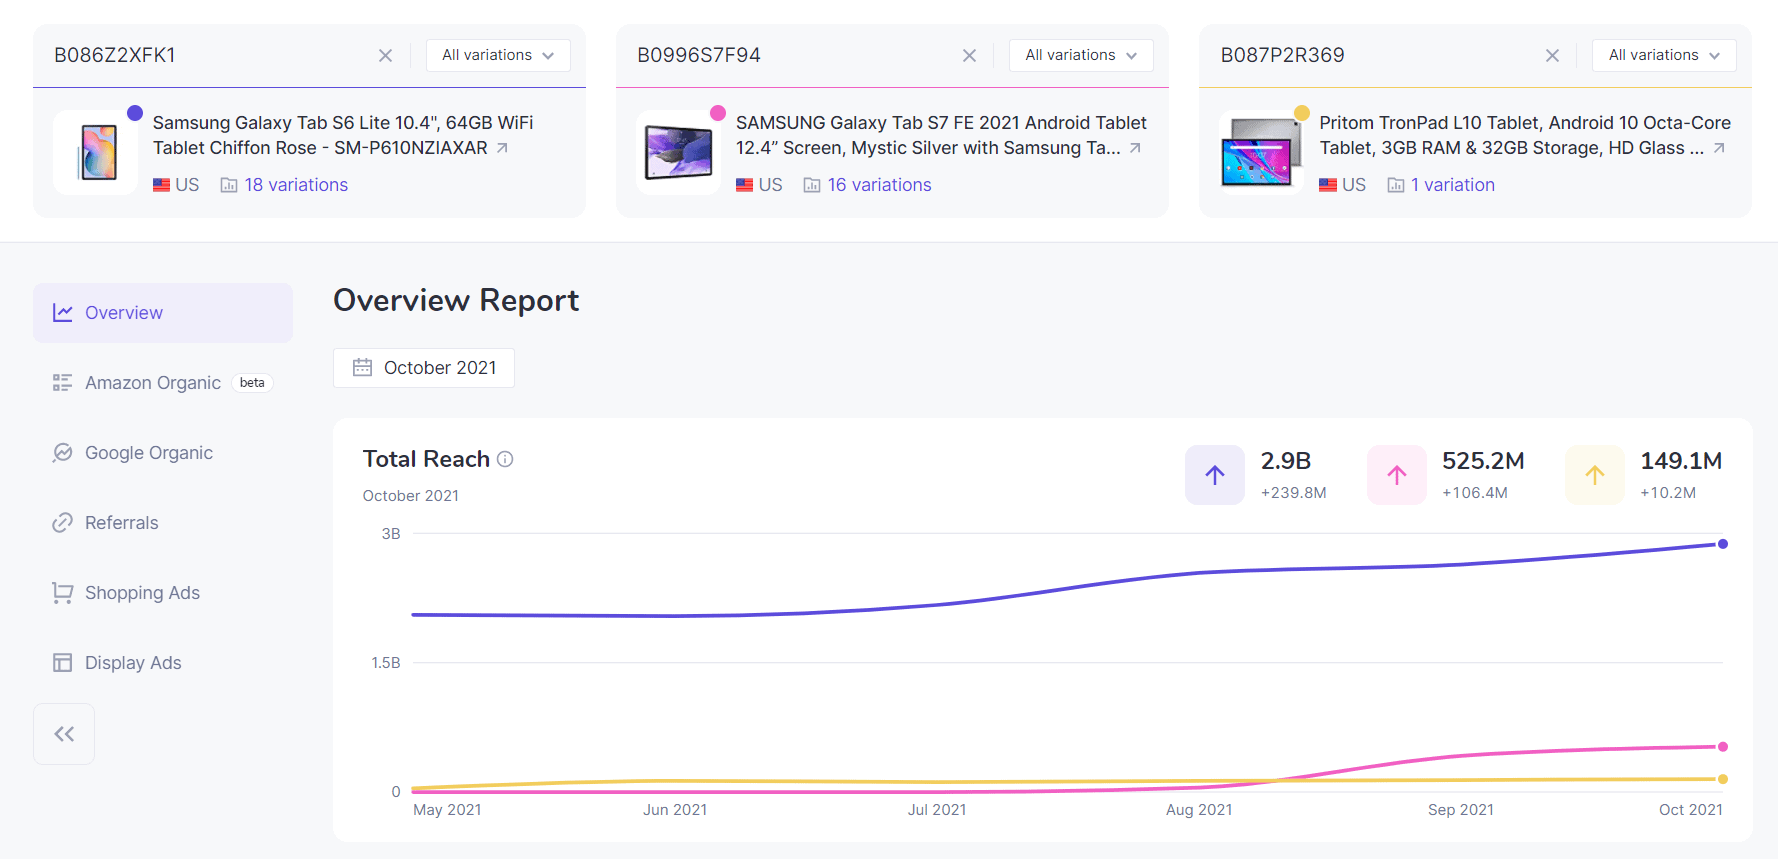Open the Shopping Ads section

tap(163, 593)
